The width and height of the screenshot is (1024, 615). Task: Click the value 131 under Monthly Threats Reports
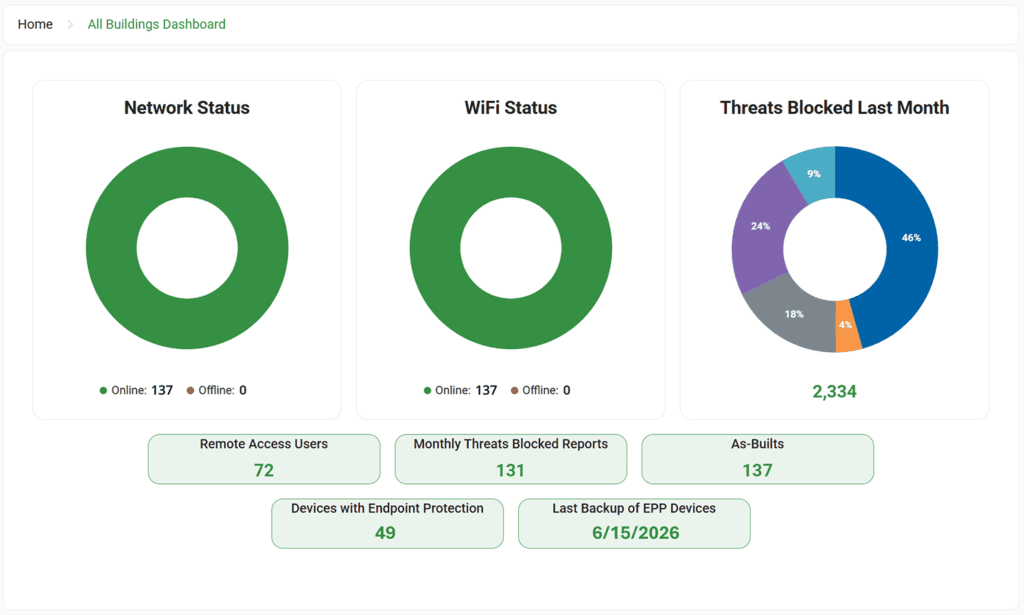510,470
